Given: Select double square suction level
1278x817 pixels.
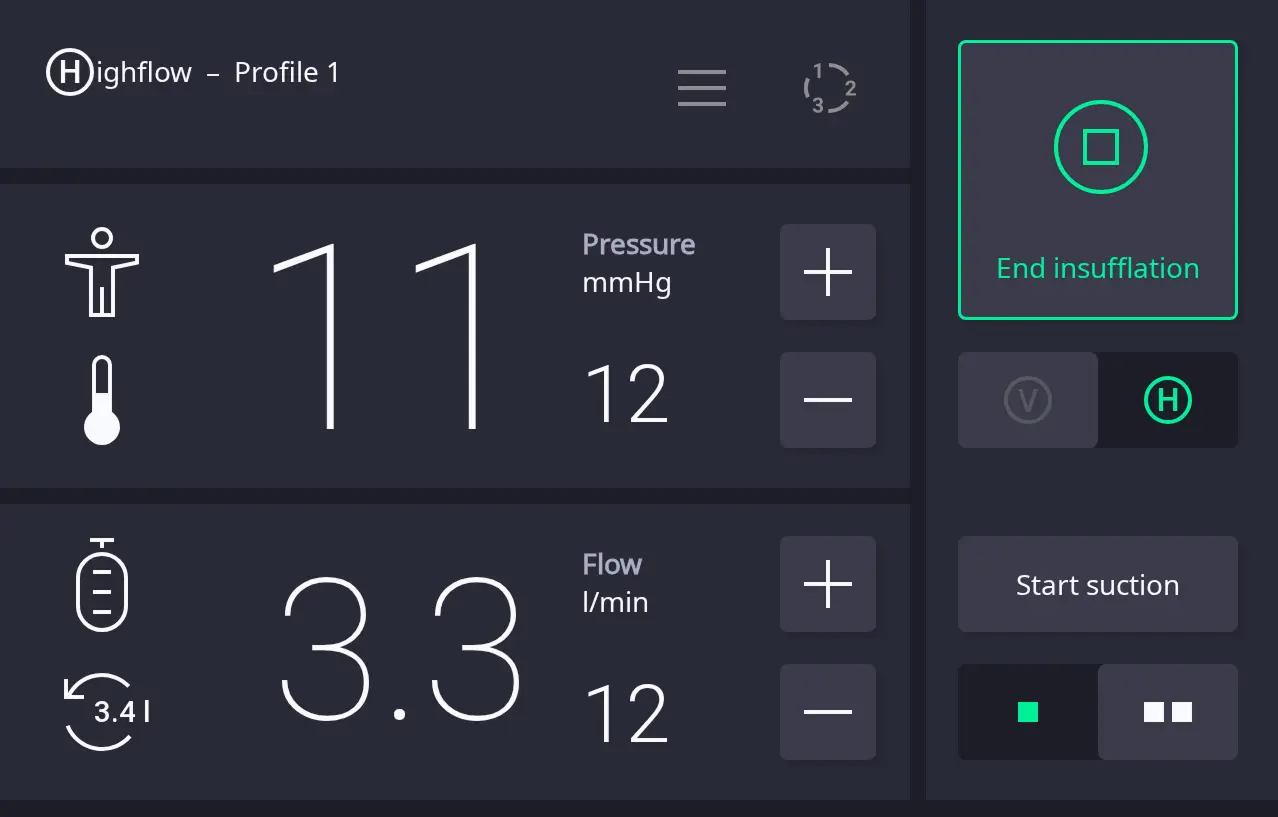Looking at the screenshot, I should tap(1168, 712).
